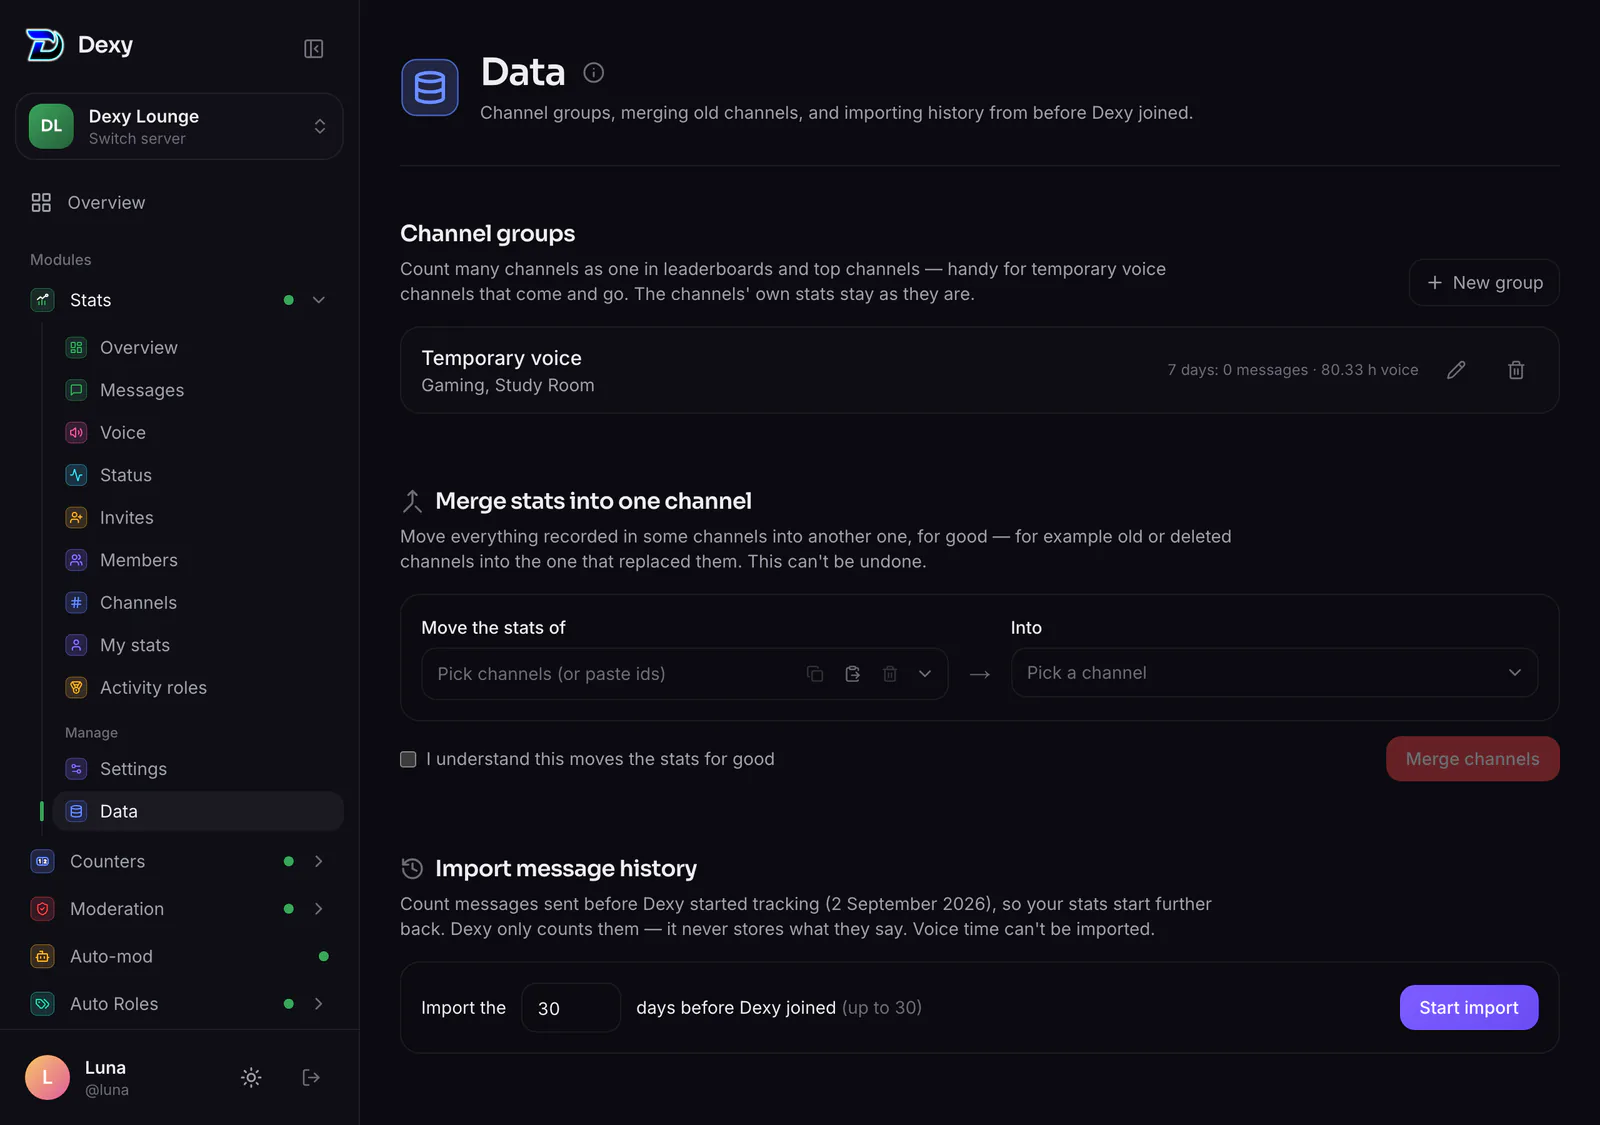Clear picked channels trash icon
The height and width of the screenshot is (1125, 1600).
890,674
